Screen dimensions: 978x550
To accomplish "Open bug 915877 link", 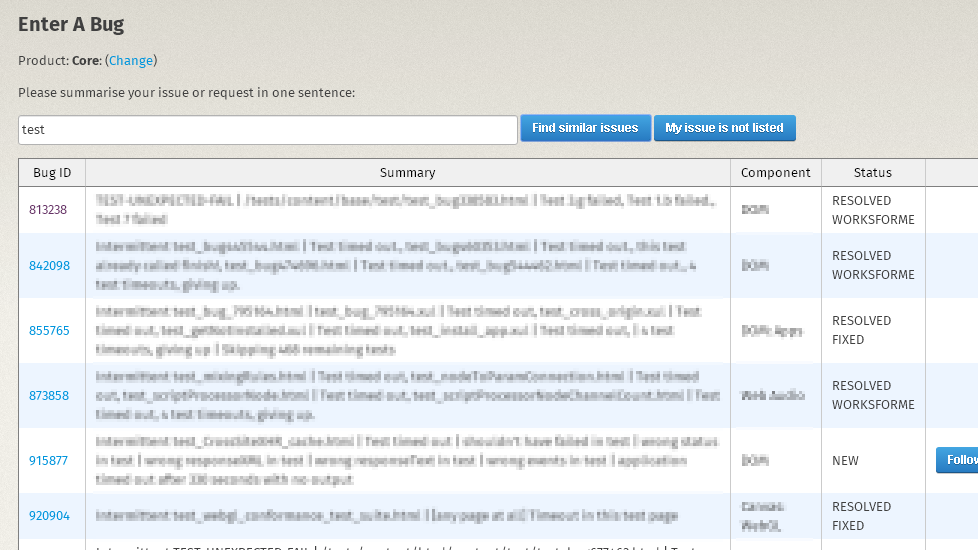I will 48,460.
